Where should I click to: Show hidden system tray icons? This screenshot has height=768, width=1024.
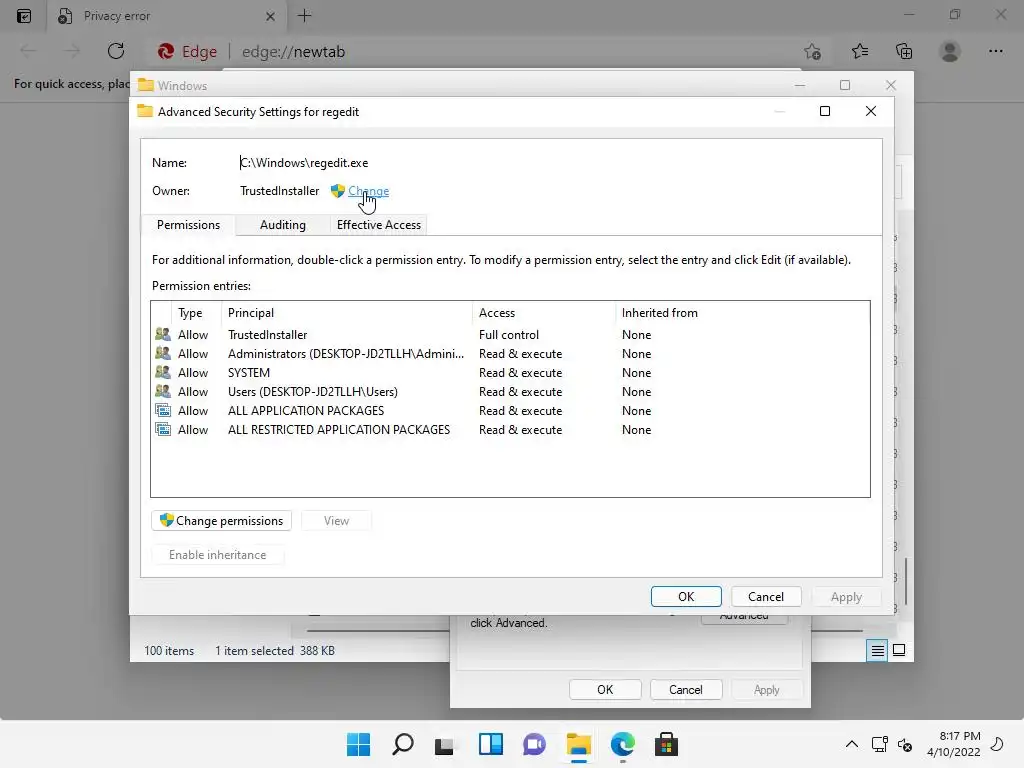pyautogui.click(x=852, y=744)
